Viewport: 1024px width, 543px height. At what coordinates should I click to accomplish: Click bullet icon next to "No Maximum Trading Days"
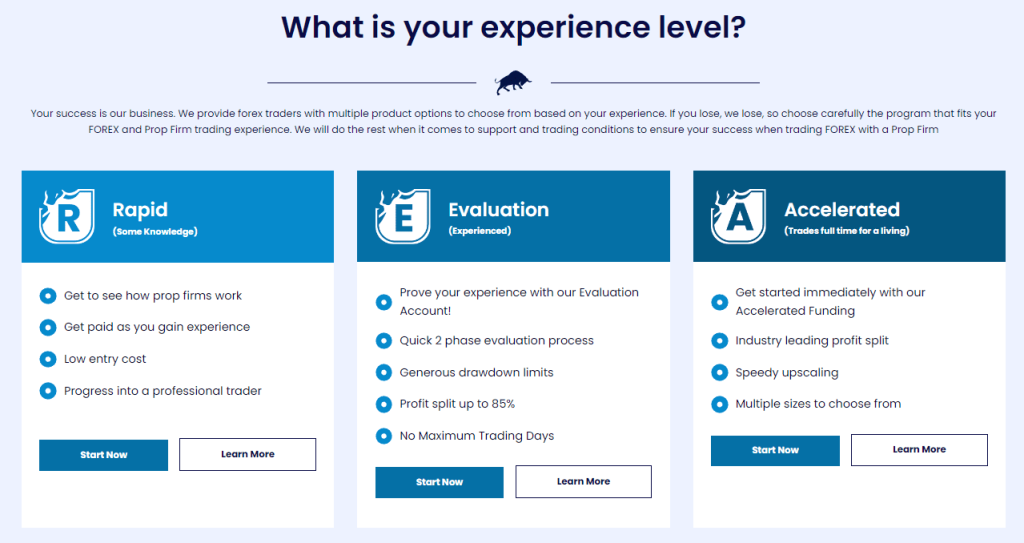pos(384,436)
